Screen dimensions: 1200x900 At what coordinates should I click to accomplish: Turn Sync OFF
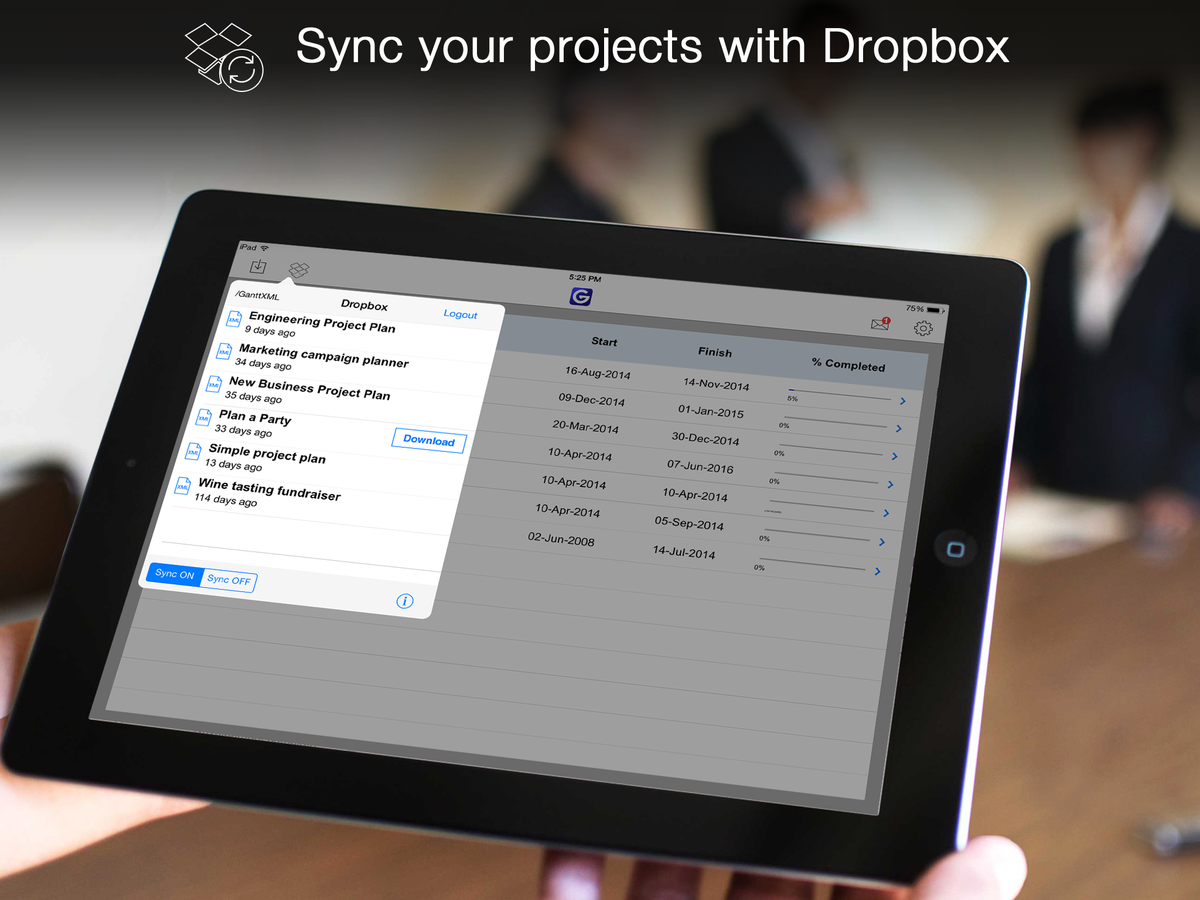coord(229,580)
